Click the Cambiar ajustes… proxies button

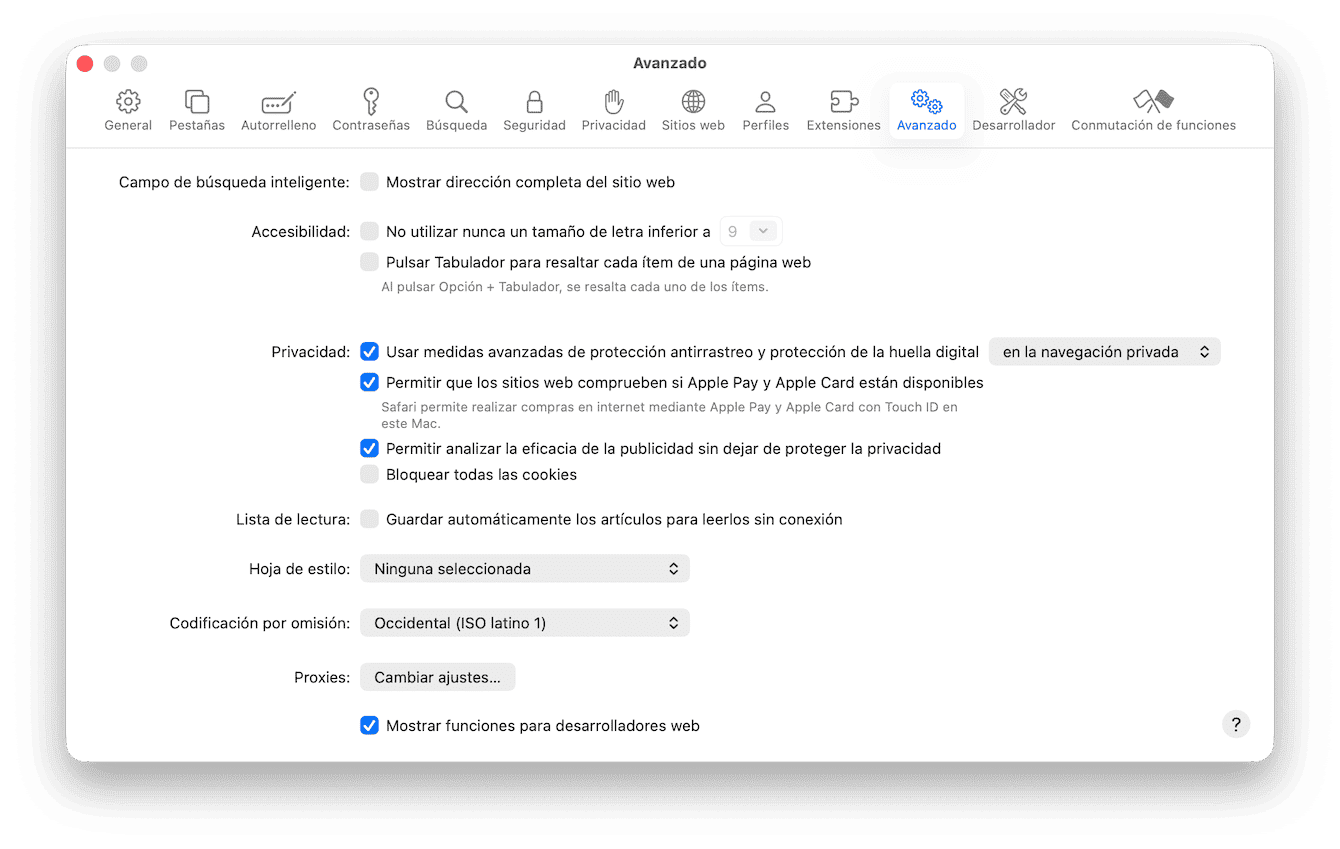[437, 678]
